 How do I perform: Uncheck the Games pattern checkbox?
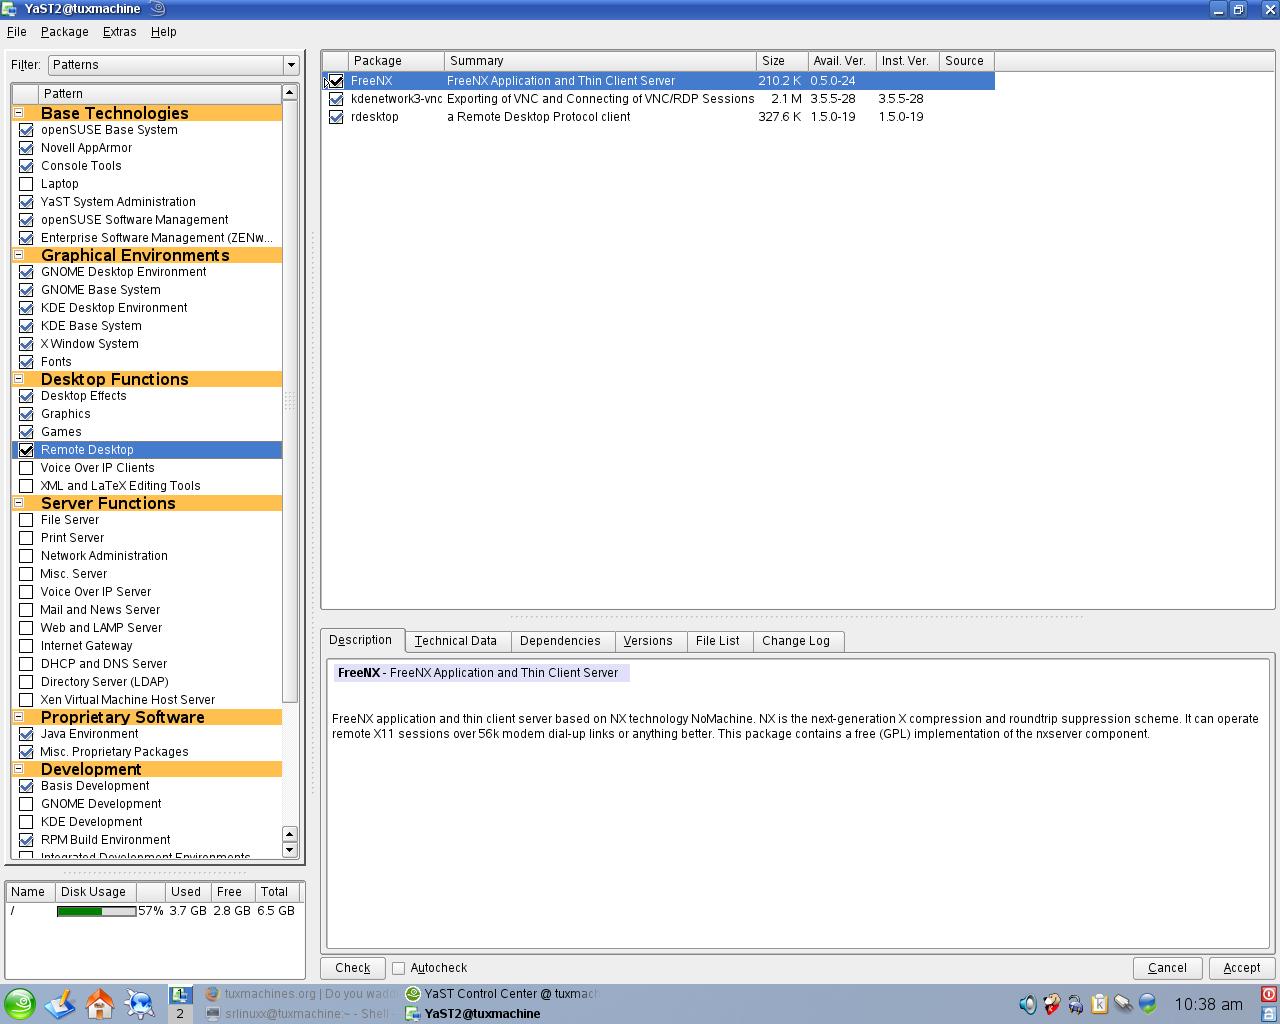[26, 432]
